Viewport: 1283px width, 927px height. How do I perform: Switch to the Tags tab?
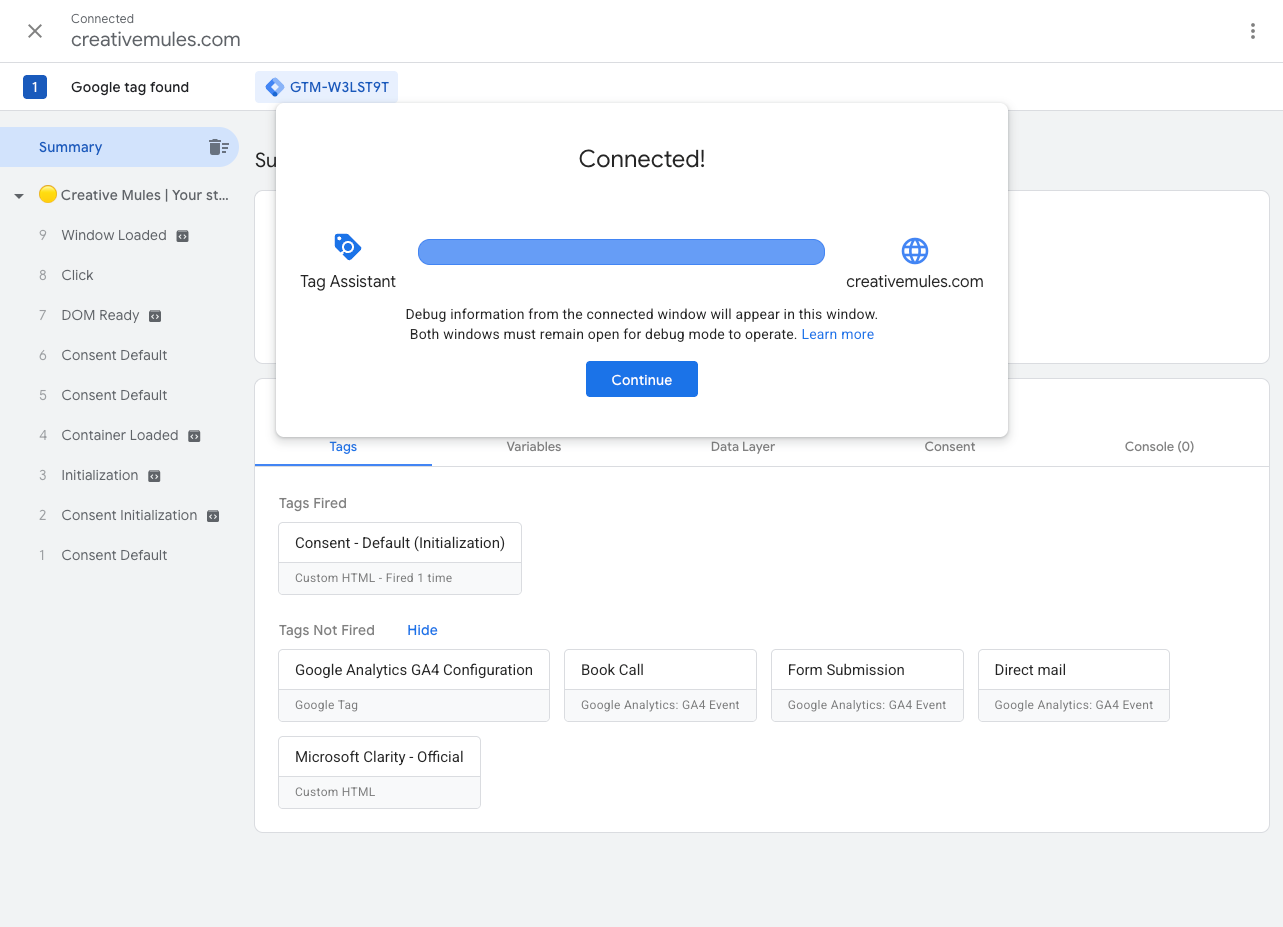[x=343, y=447]
